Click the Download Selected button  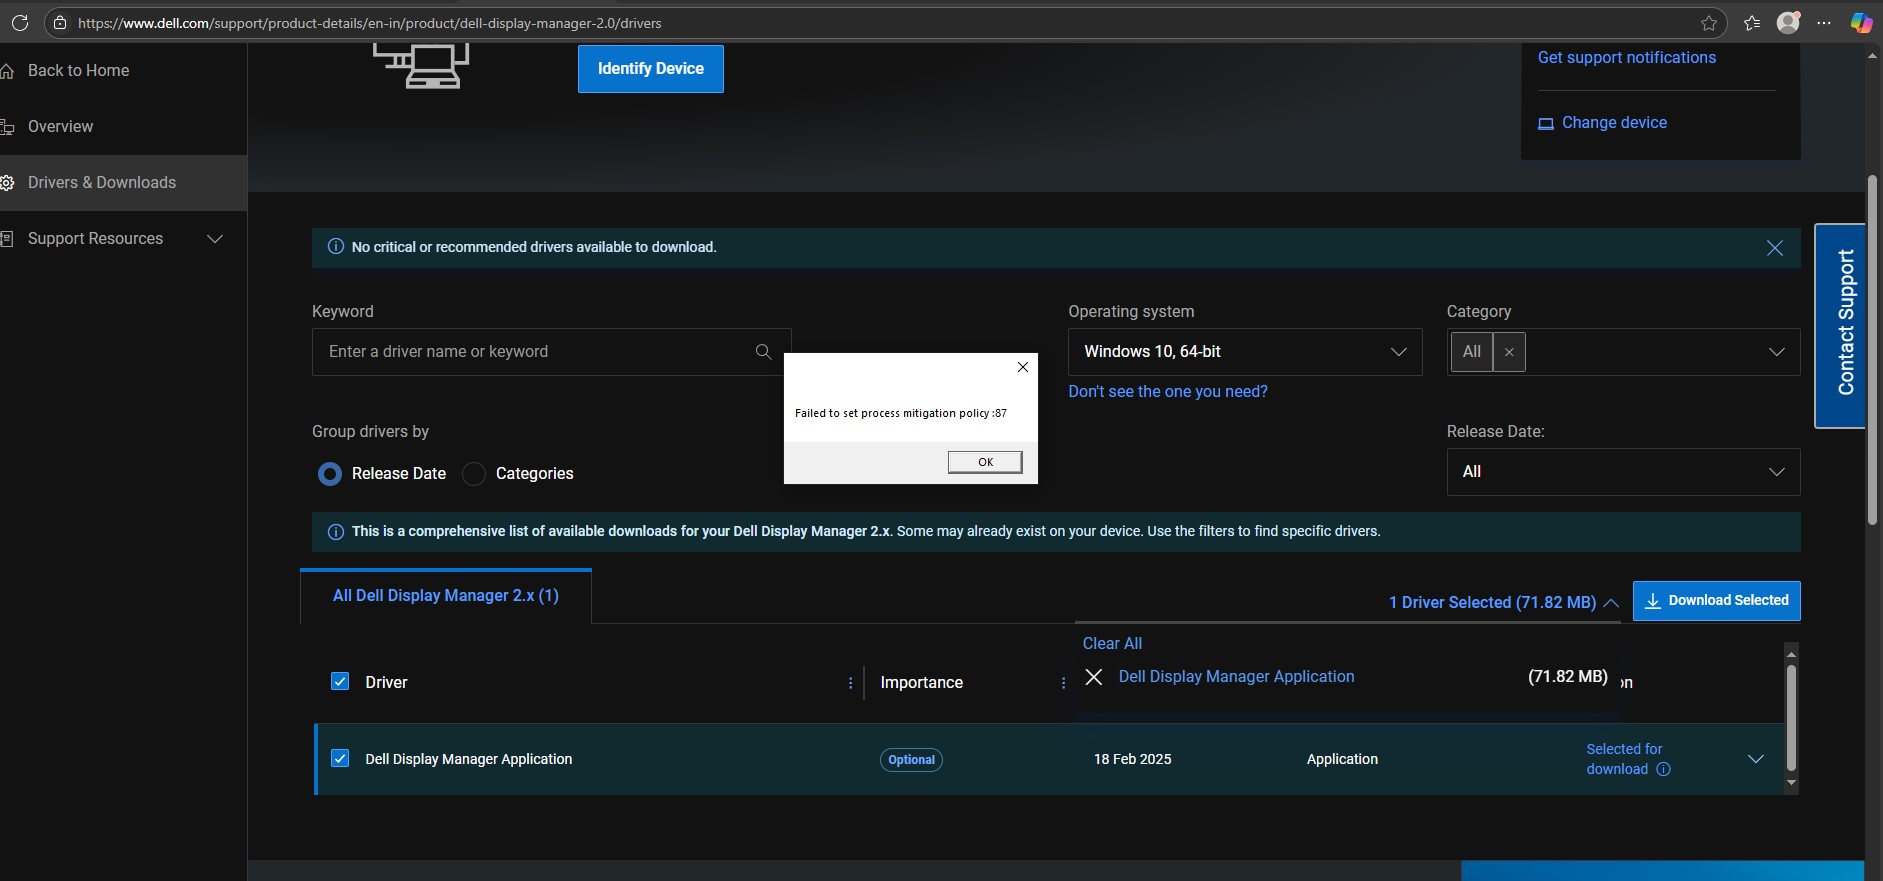pyautogui.click(x=1716, y=601)
